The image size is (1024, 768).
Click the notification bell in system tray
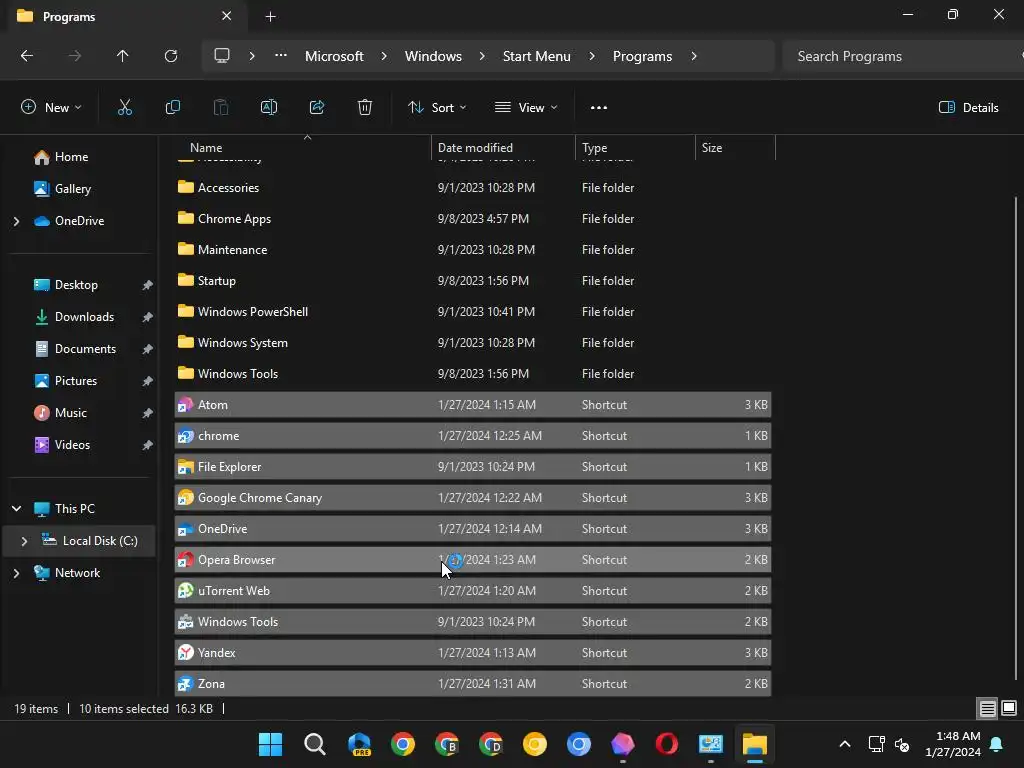tap(997, 744)
